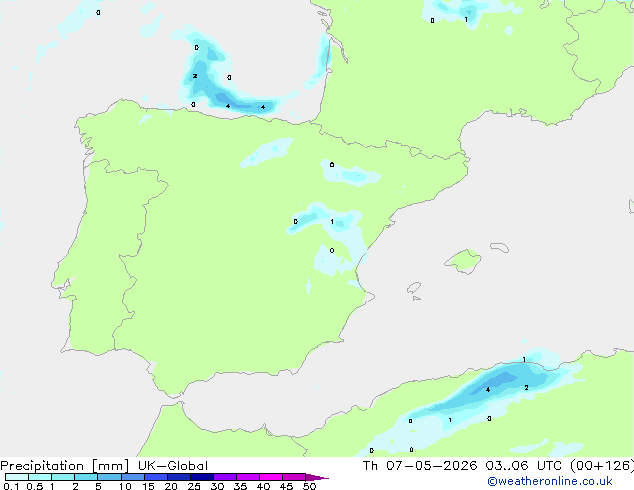Screen dimensions: 634x490
Task: Select the '03..06 UTC' time range text
Action: (x=524, y=466)
